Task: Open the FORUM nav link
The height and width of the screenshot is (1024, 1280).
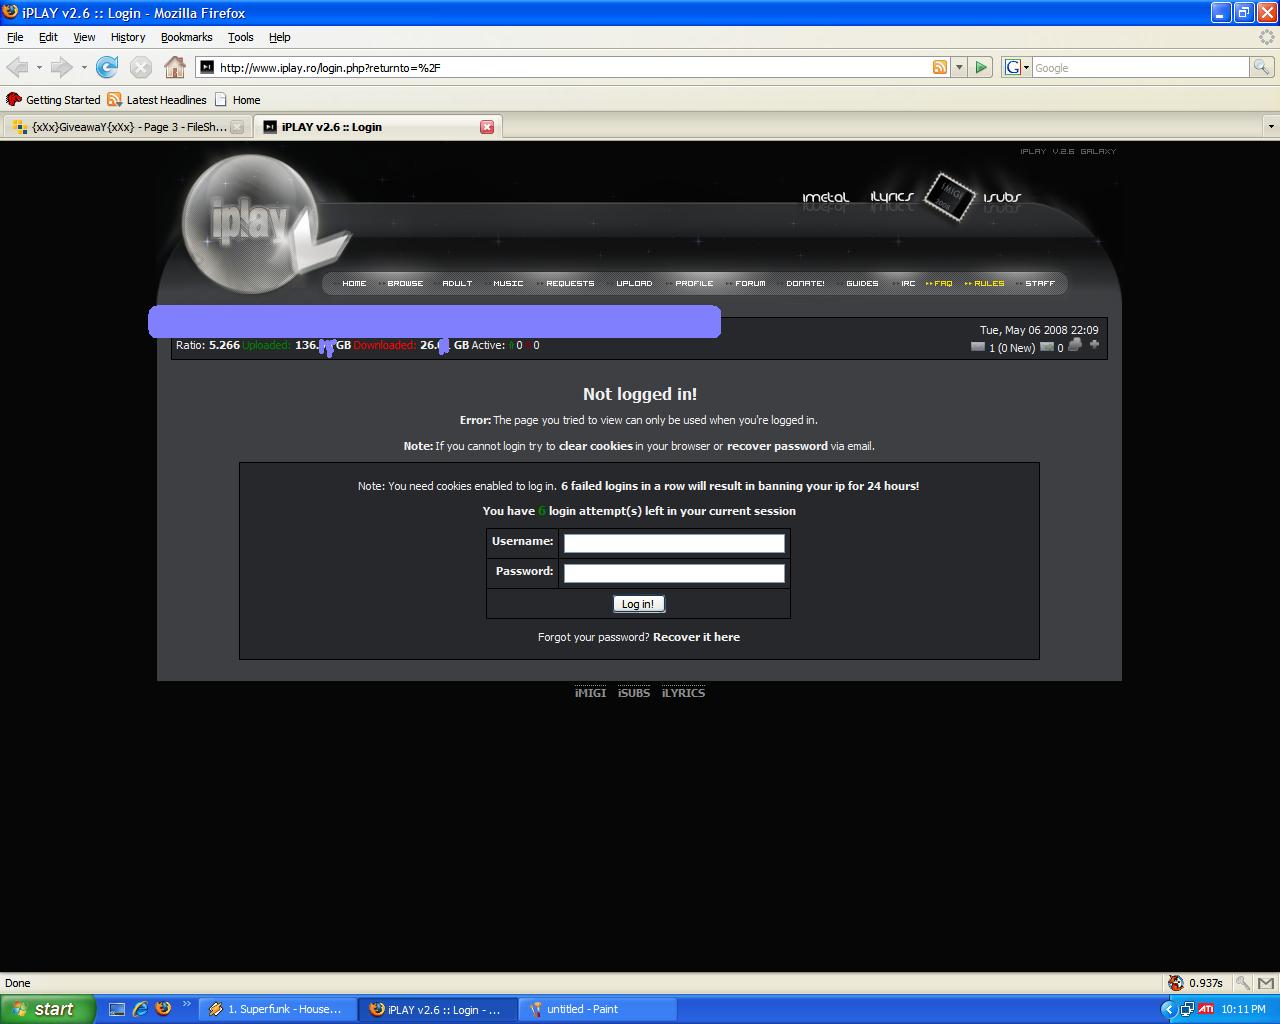Action: point(750,283)
